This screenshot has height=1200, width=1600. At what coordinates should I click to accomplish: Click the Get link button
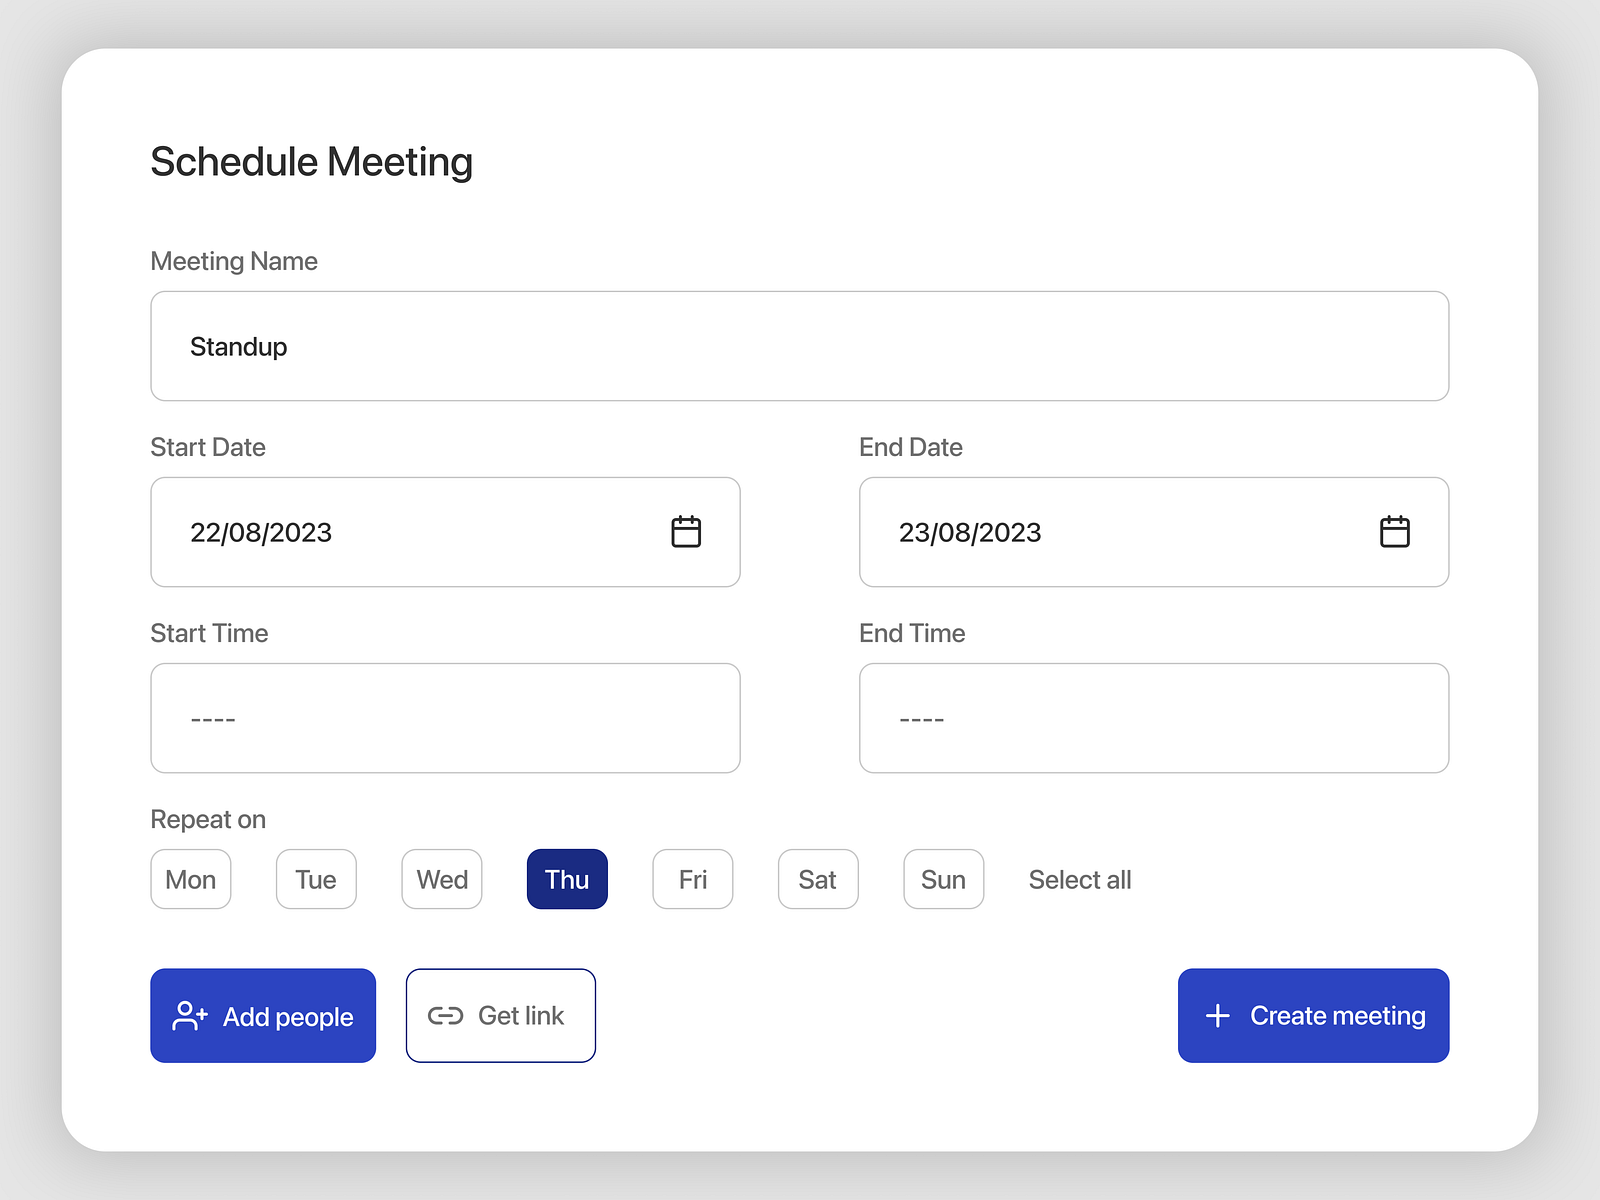(501, 1015)
